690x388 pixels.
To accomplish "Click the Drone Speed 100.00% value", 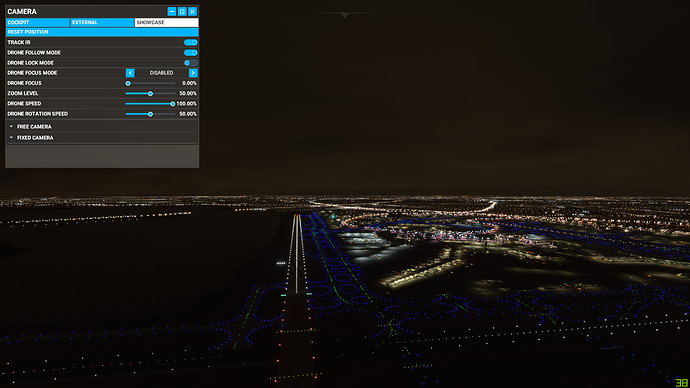I will pos(187,104).
